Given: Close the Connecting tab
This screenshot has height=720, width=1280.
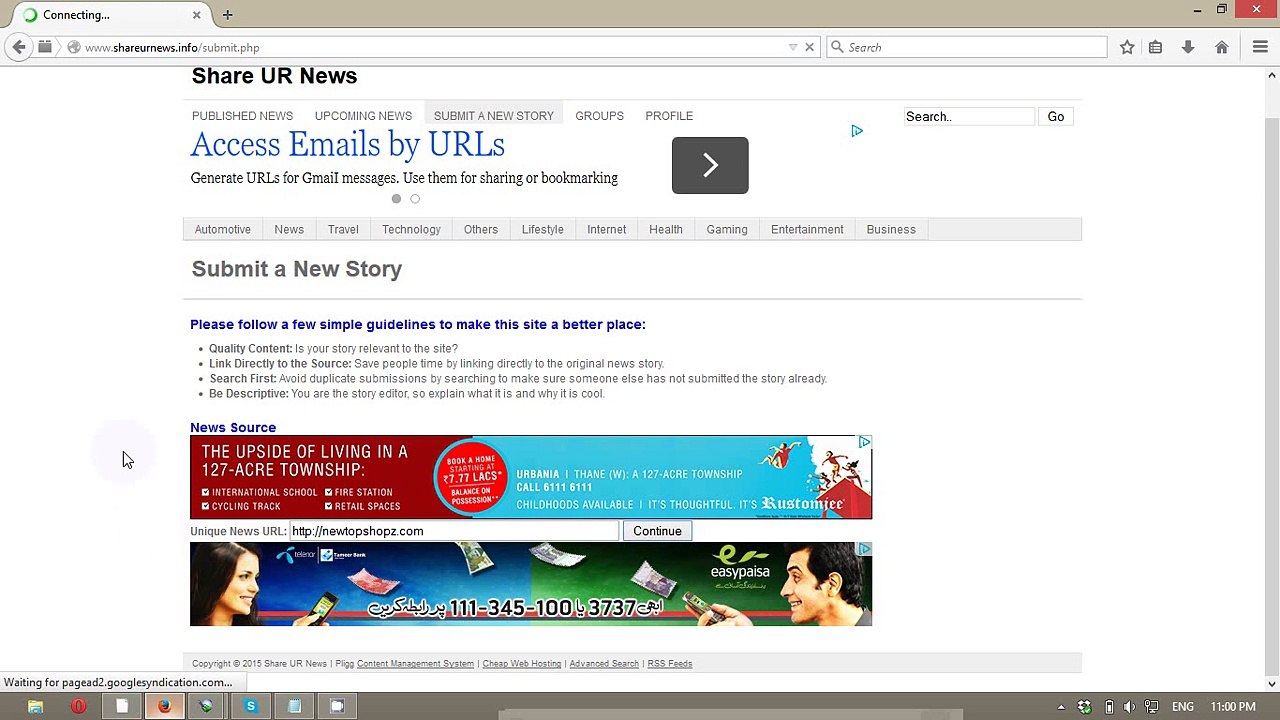Looking at the screenshot, I should 196,15.
